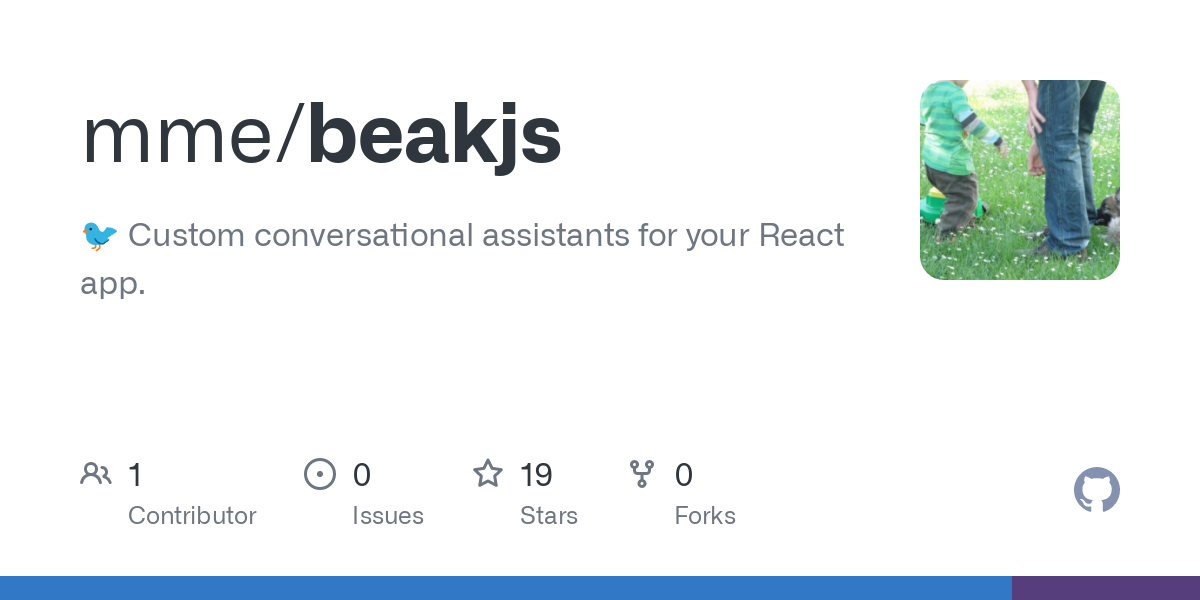Click the "Contributor" label
Screen dimensions: 1200x600
(192, 516)
